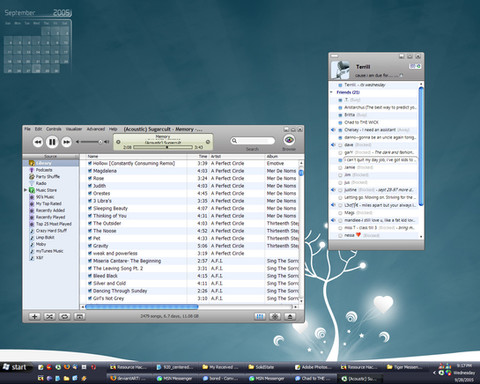Open the iTunes Browse eye icon

coord(289,140)
